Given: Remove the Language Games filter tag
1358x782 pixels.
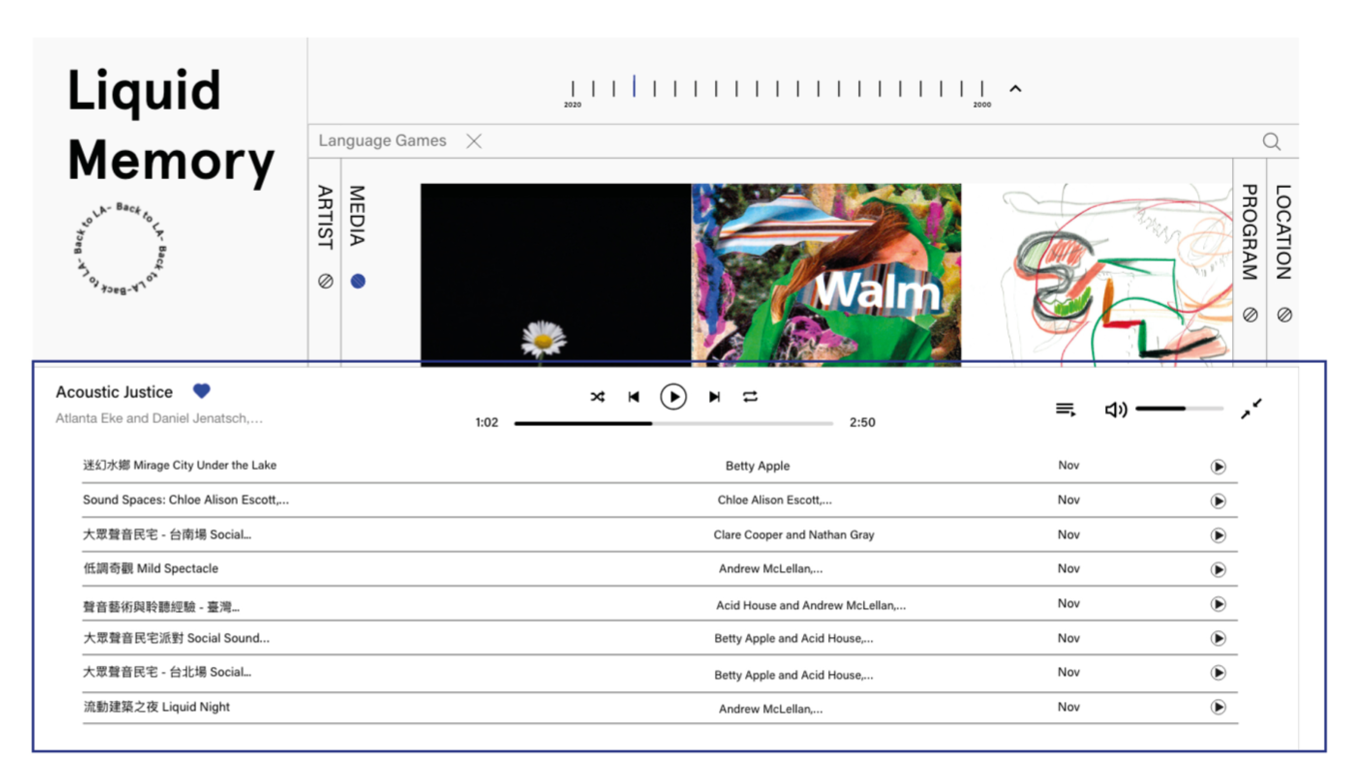Looking at the screenshot, I should pos(474,140).
